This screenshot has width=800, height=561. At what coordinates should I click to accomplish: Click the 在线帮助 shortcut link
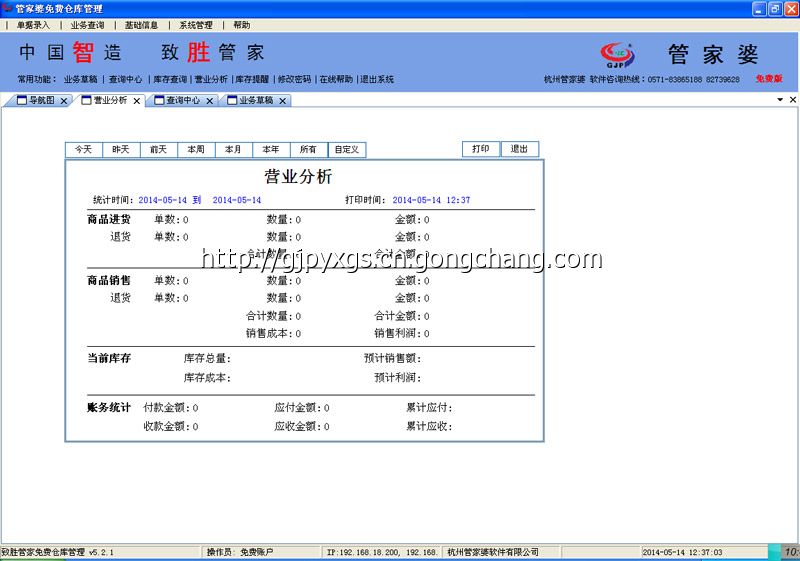(x=336, y=79)
